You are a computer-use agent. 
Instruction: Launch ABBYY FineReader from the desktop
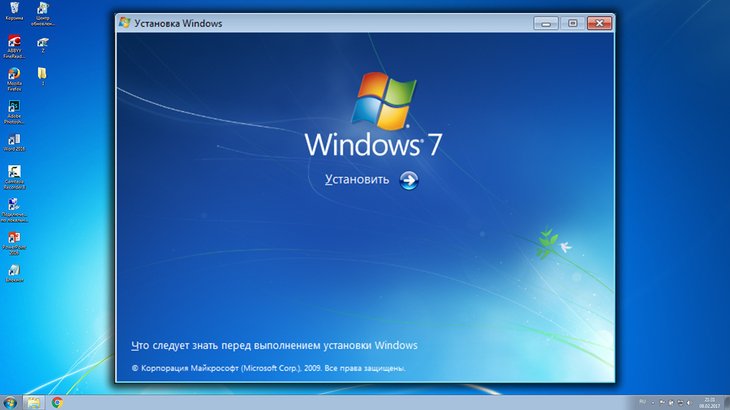tap(14, 47)
